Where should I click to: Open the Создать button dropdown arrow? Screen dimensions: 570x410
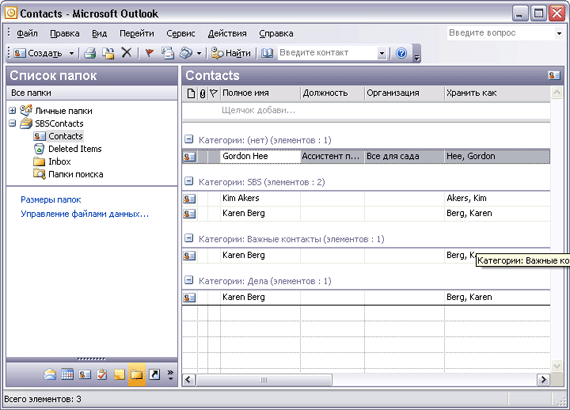72,53
